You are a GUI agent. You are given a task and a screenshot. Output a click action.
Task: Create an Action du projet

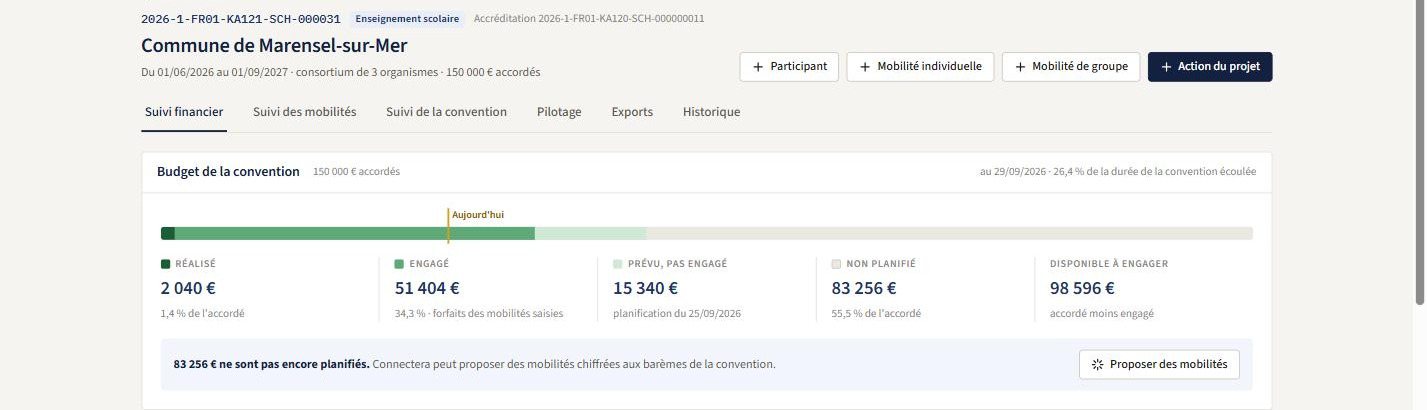coord(1210,67)
